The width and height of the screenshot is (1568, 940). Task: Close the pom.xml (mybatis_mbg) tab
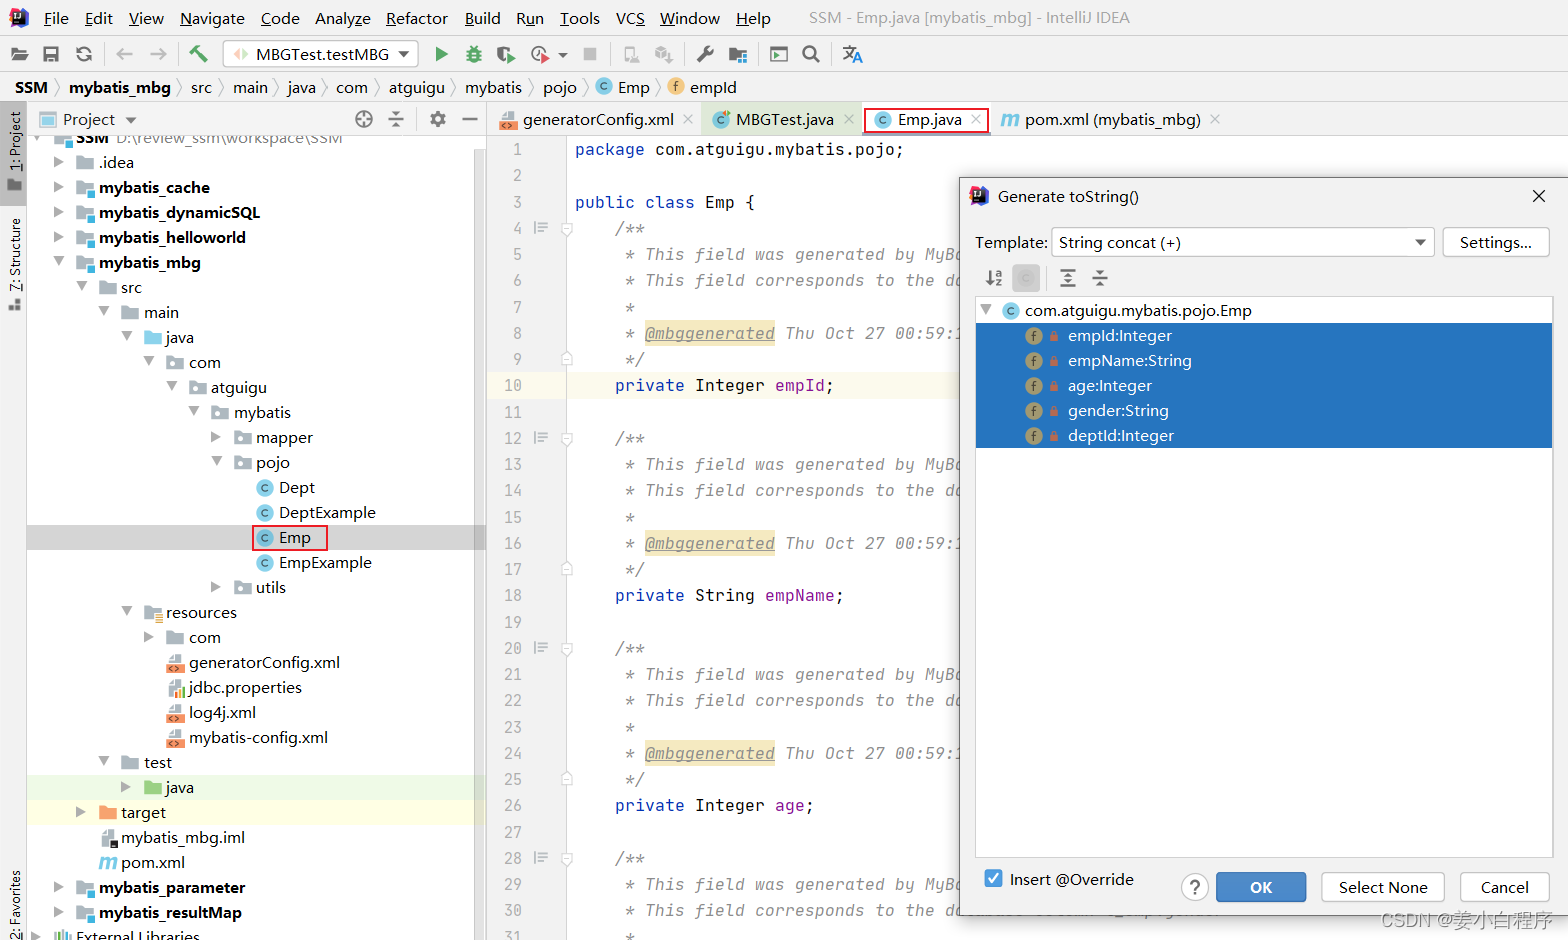pos(1215,119)
